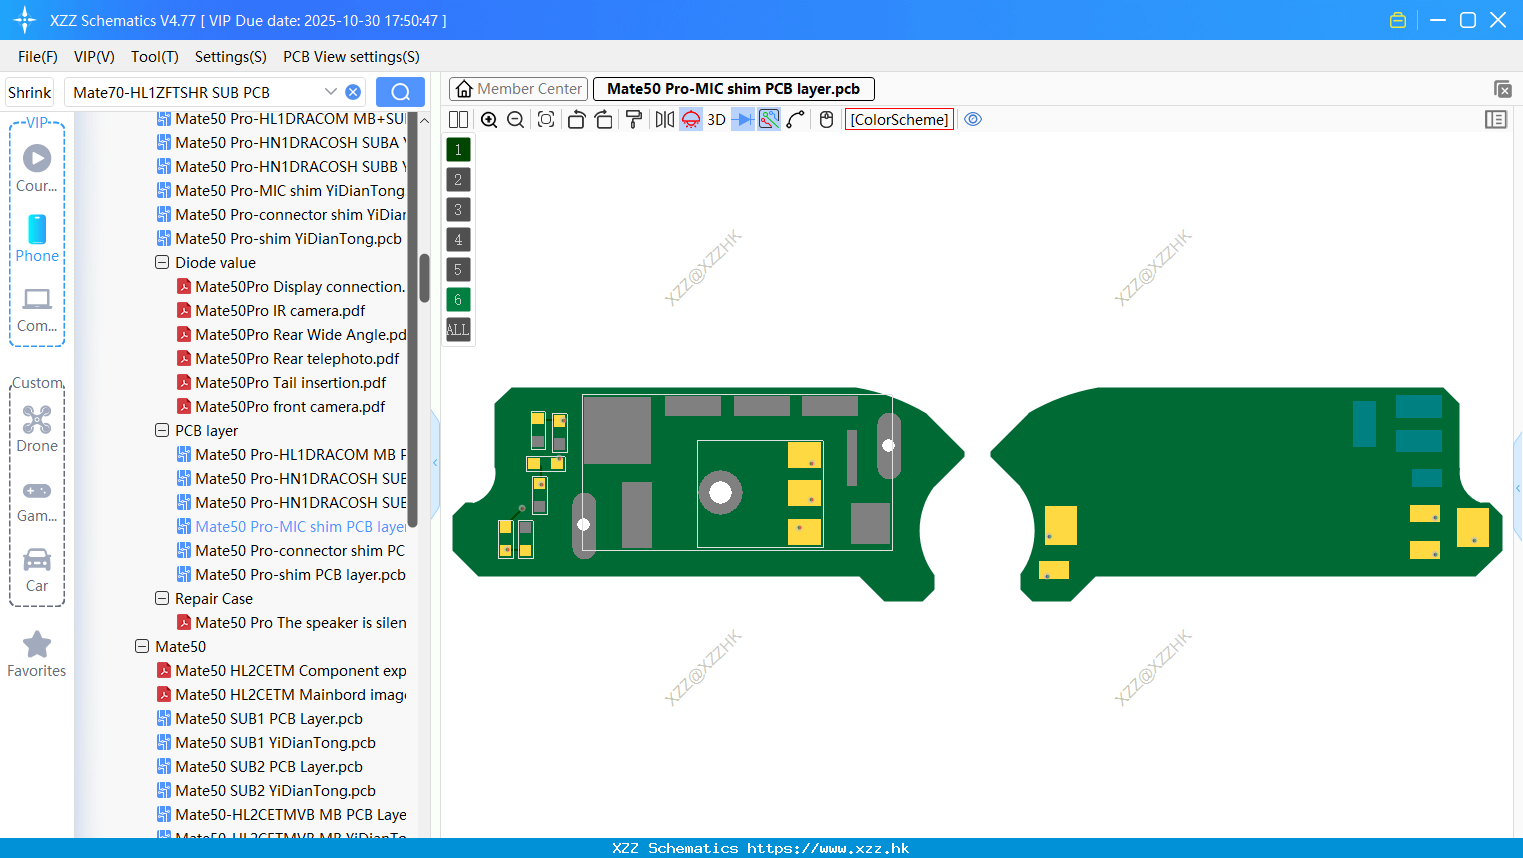Open Mate50Pro Tail insertion.pdf
The width and height of the screenshot is (1523, 858).
pos(290,383)
